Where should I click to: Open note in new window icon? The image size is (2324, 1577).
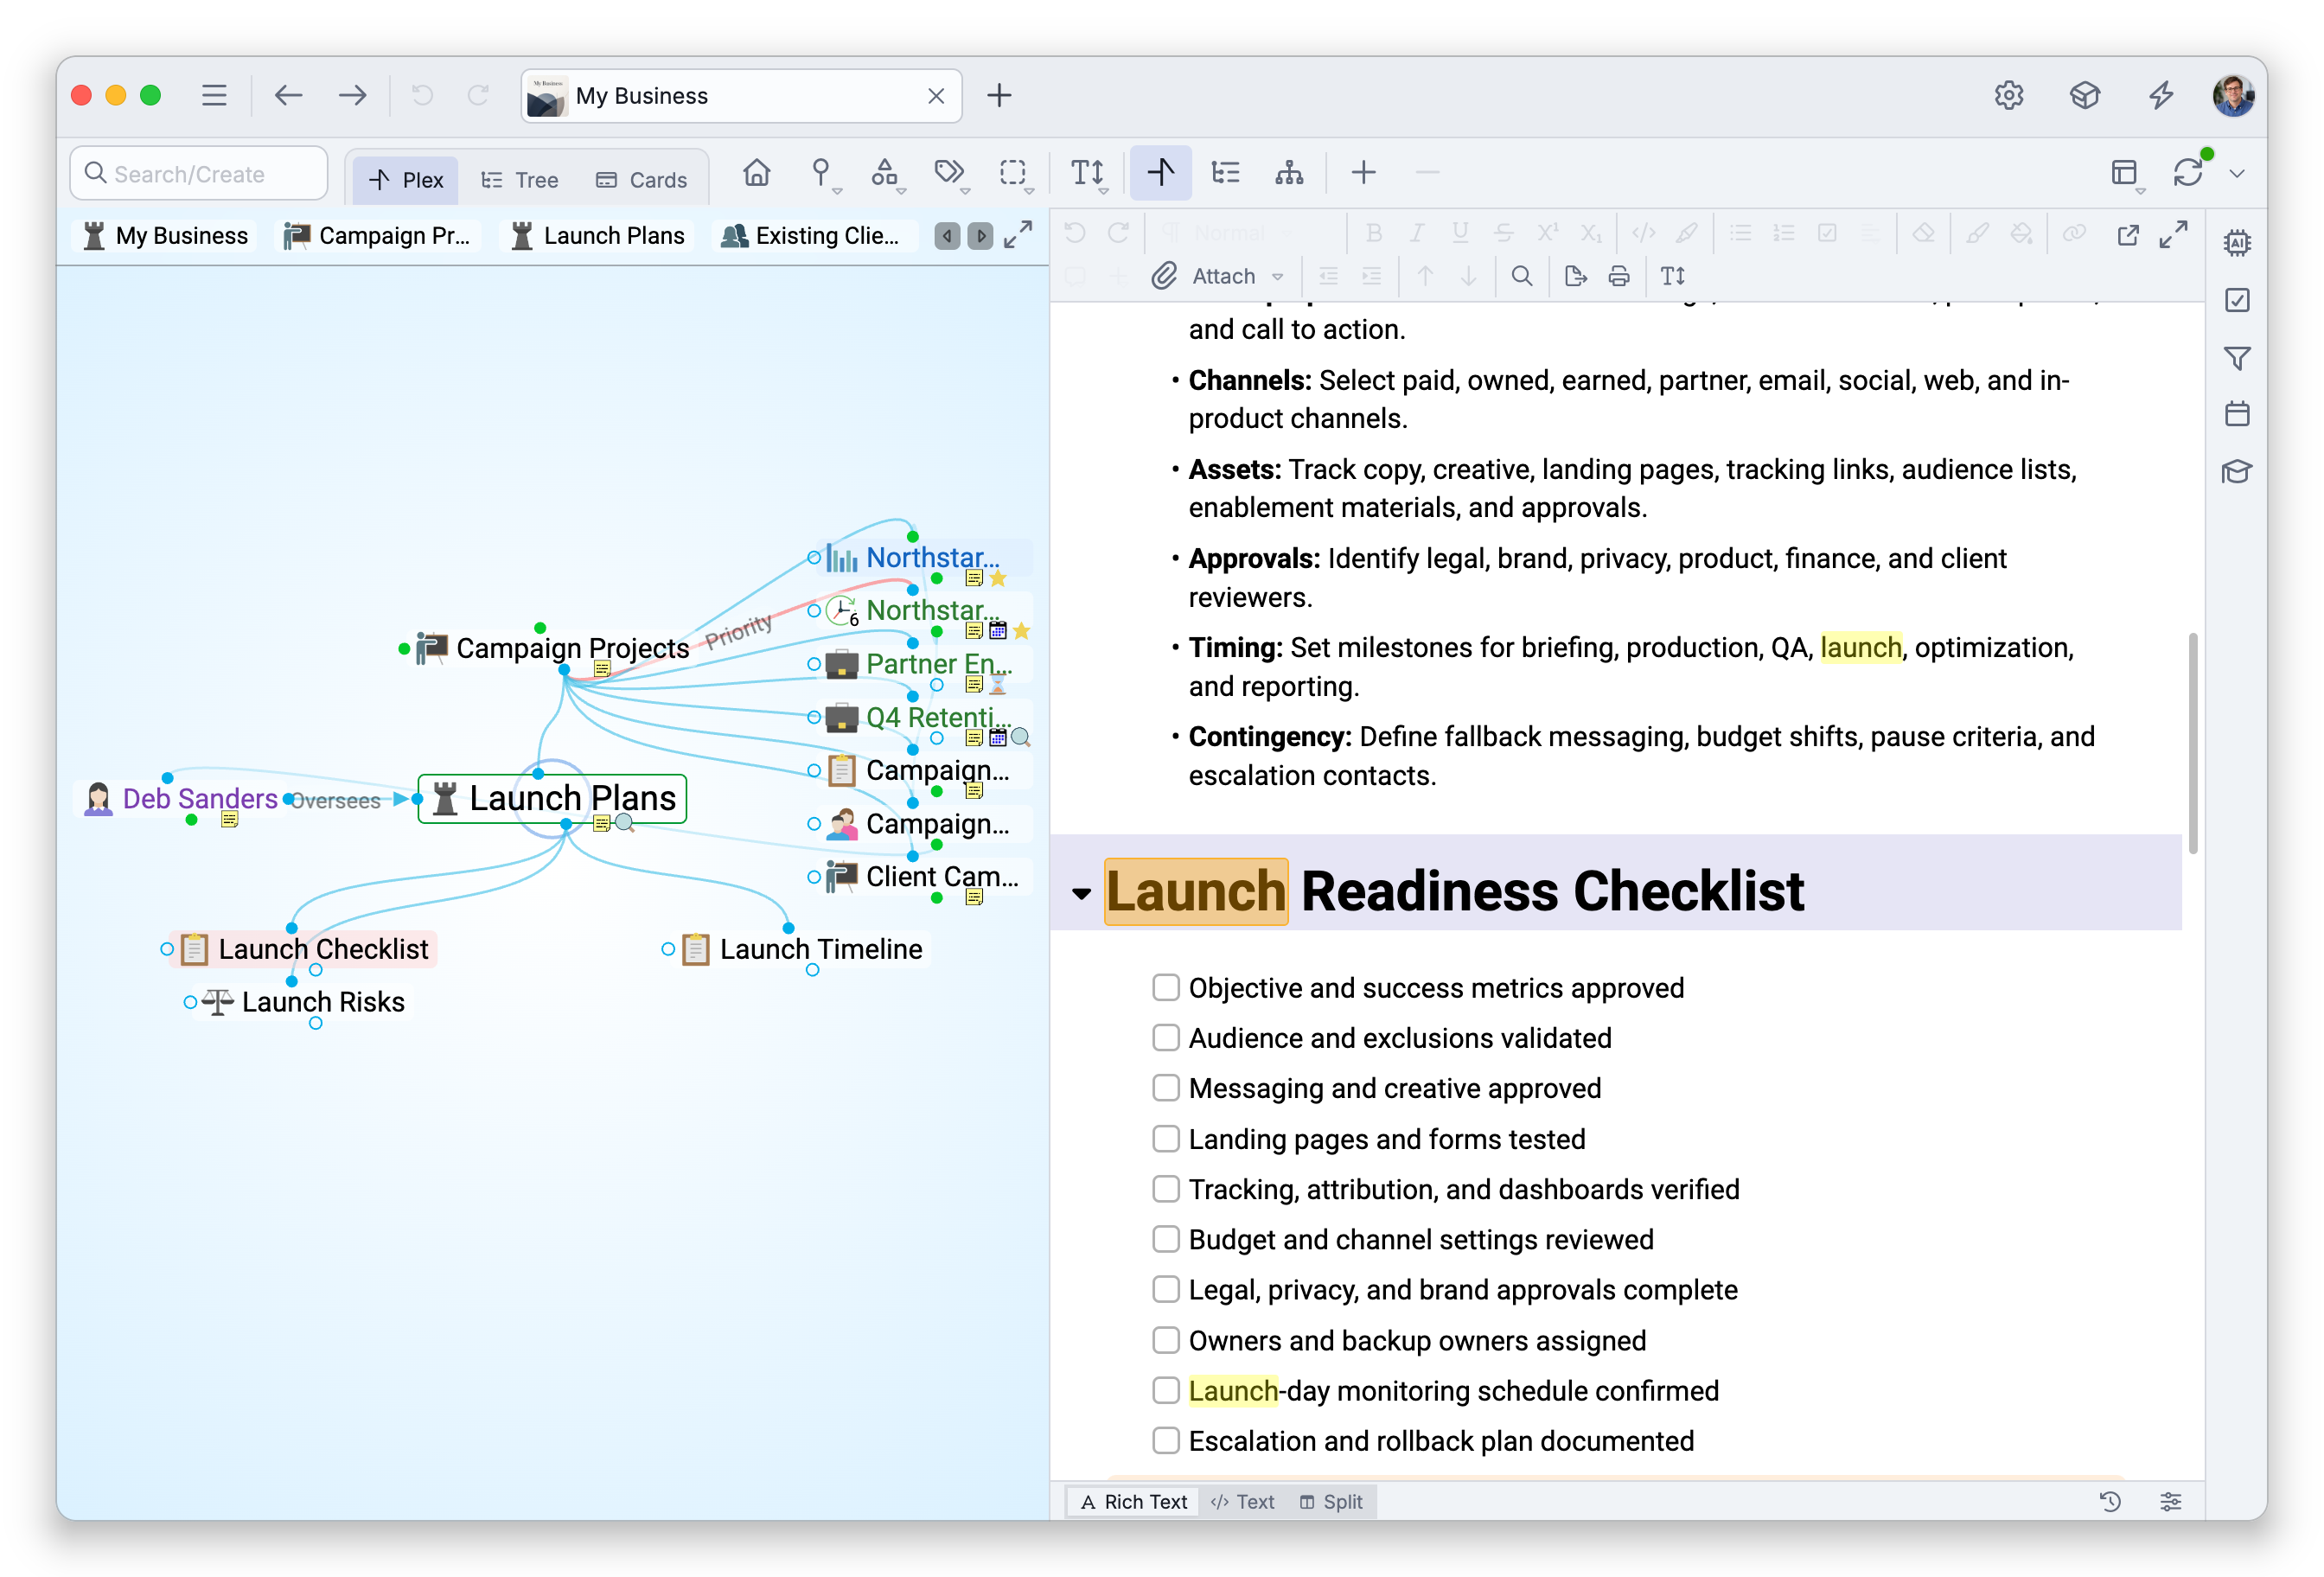[2128, 234]
